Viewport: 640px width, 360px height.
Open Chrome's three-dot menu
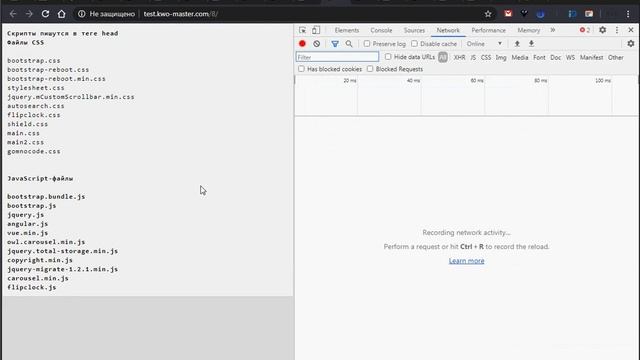(x=628, y=14)
